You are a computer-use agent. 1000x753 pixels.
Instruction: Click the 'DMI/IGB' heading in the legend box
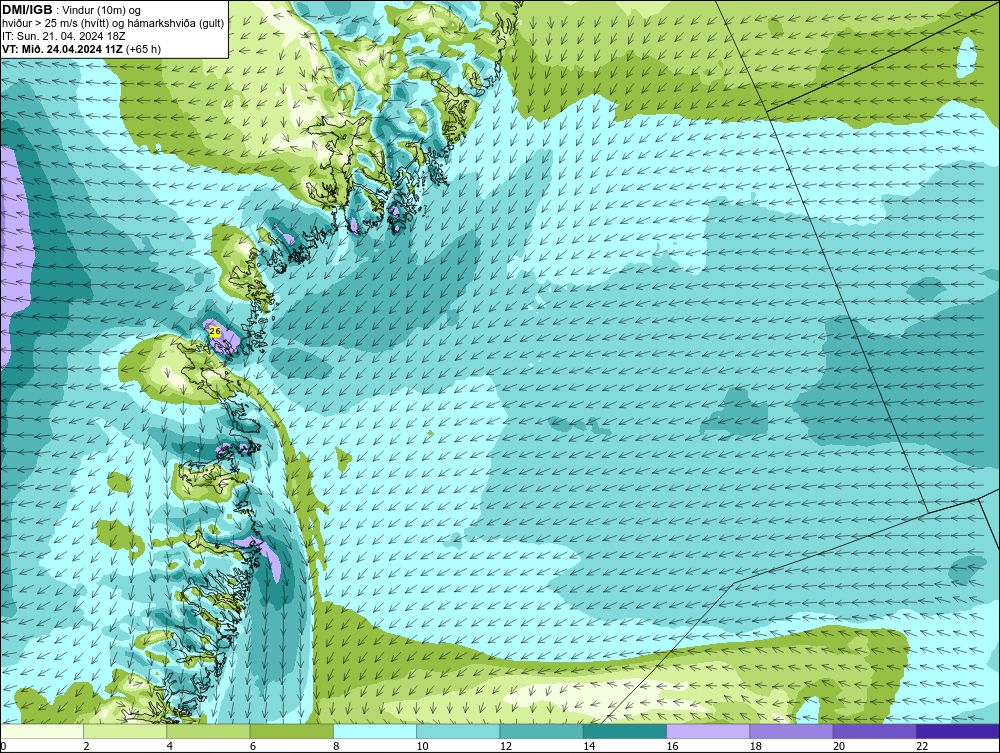[x=27, y=10]
